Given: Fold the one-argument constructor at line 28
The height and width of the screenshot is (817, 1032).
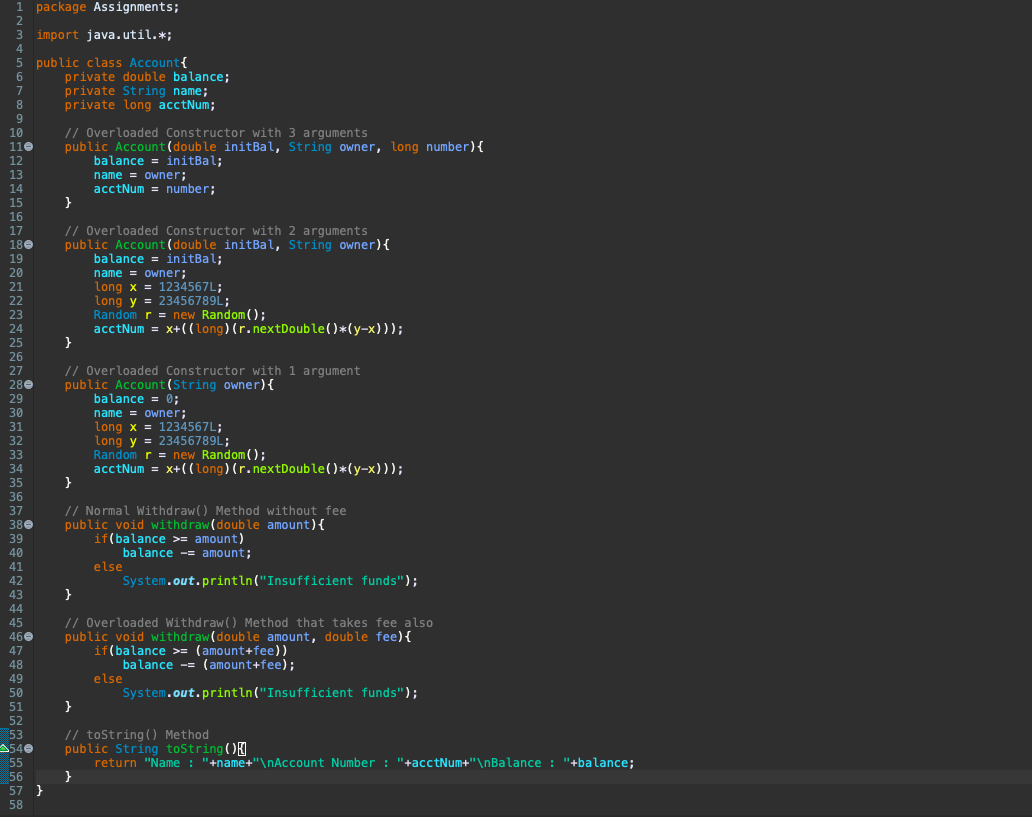Looking at the screenshot, I should click(x=28, y=385).
